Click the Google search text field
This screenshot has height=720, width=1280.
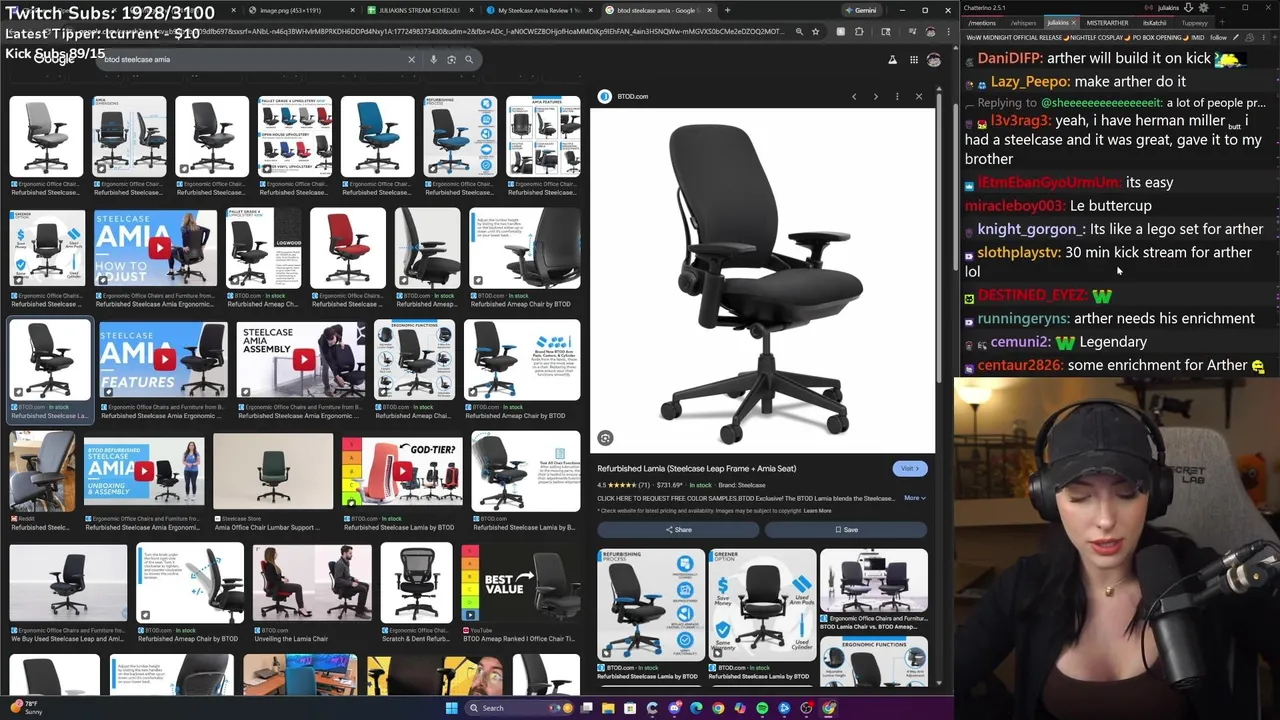point(250,59)
